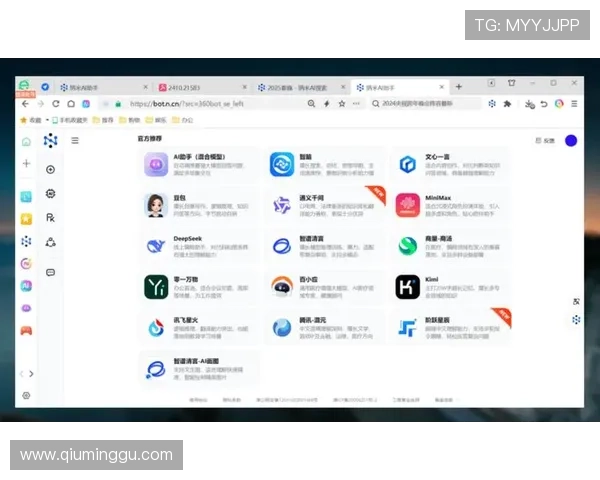Image resolution: width=600 pixels, height=480 pixels.
Task: Start a new chat with the circled plus icon
Action: click(50, 169)
